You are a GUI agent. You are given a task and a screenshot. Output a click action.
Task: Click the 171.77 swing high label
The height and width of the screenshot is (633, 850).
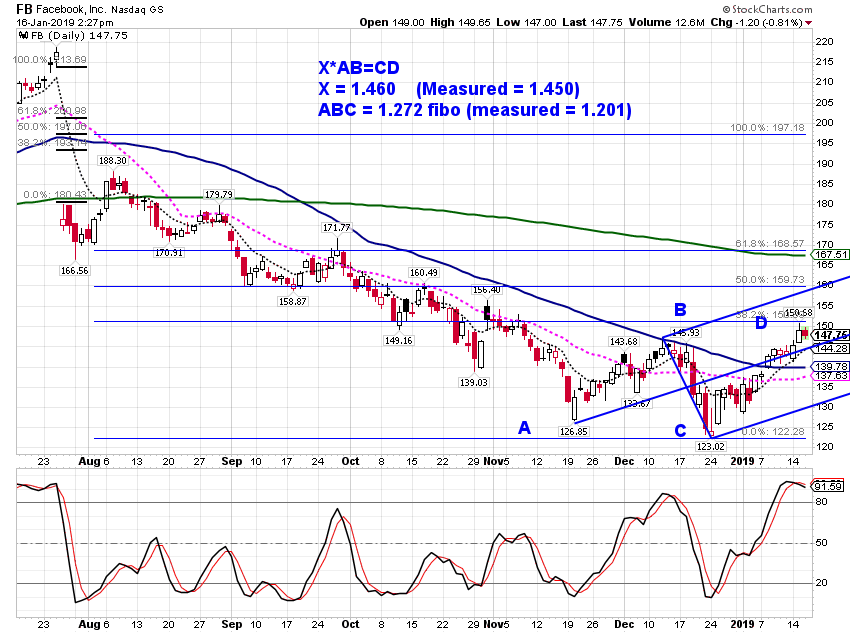coord(337,228)
